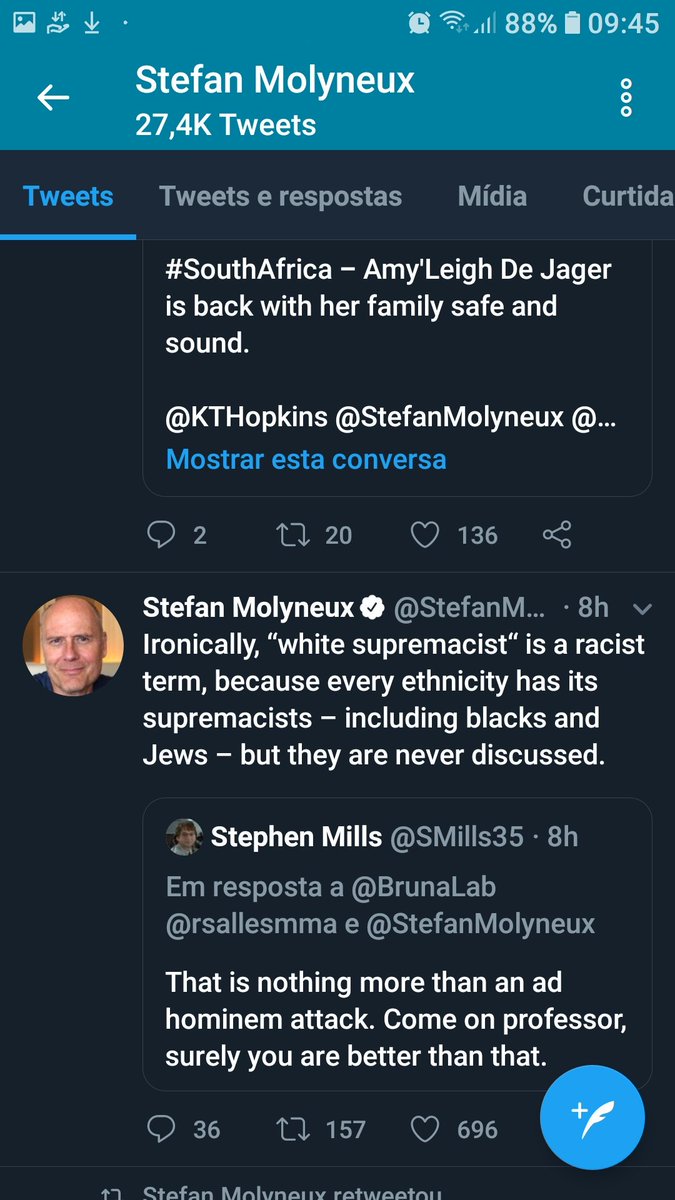Screen dimensions: 675x1200
Task: Tap the alarm clock status icon
Action: [x=420, y=22]
